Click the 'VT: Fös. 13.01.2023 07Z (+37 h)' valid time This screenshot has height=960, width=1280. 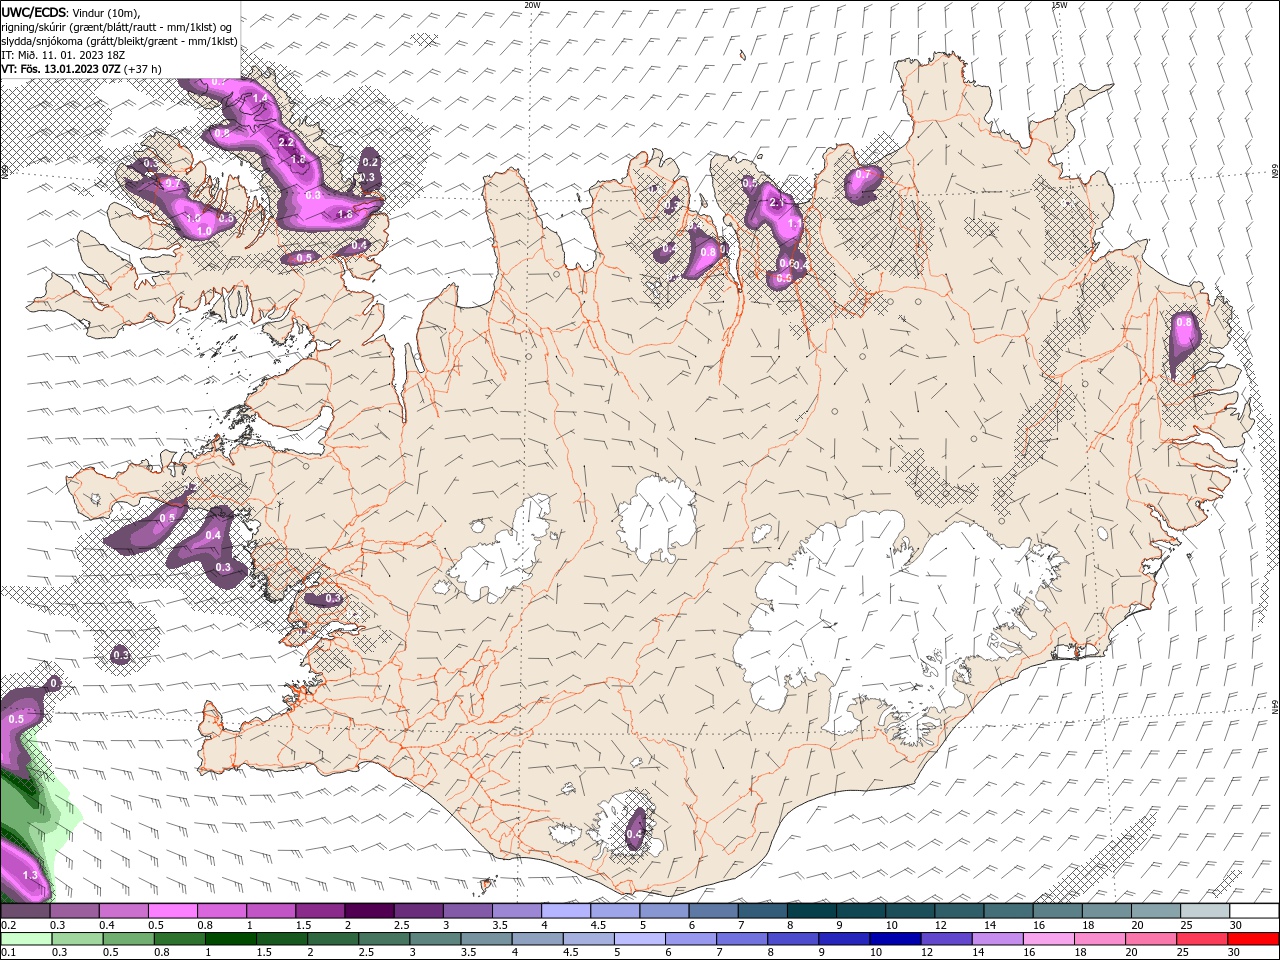82,69
